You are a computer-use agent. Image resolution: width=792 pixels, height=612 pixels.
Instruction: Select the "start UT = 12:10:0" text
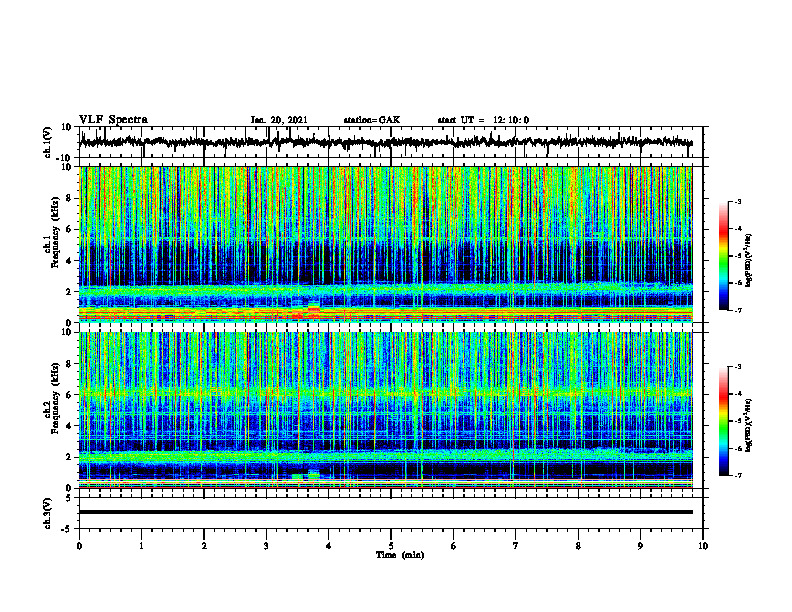click(x=483, y=120)
